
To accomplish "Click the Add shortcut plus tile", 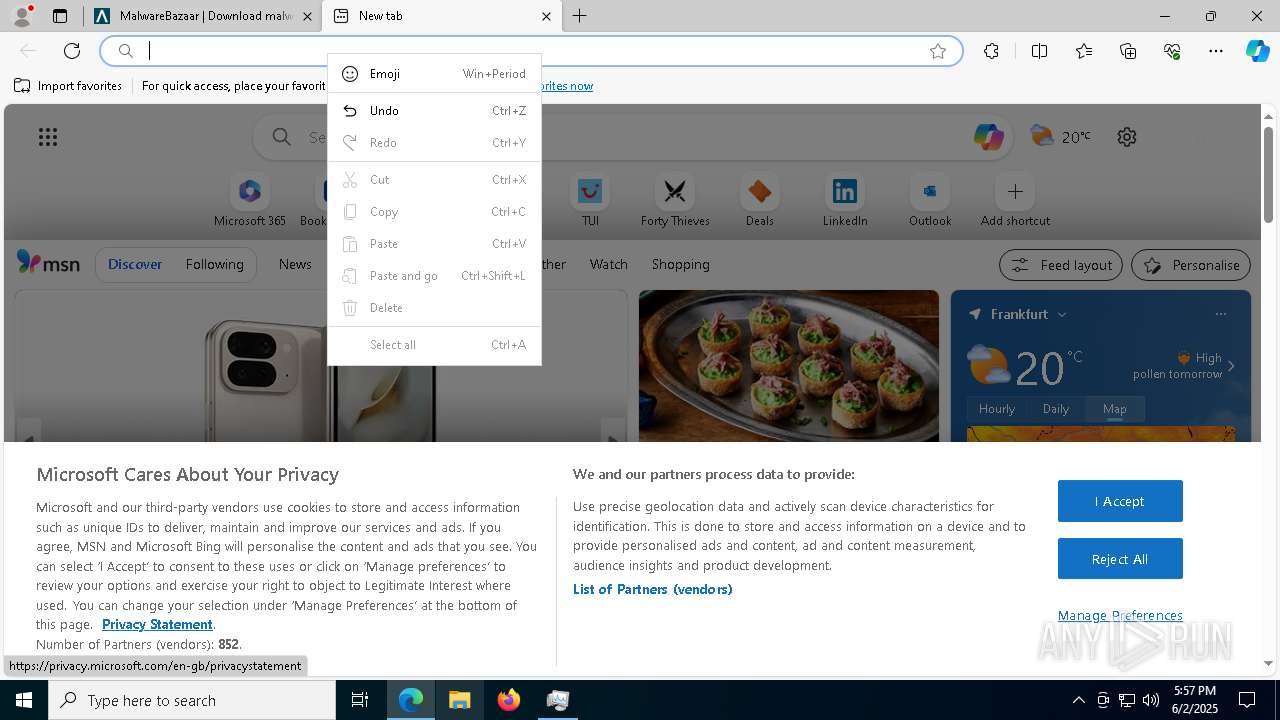I will pyautogui.click(x=1015, y=201).
